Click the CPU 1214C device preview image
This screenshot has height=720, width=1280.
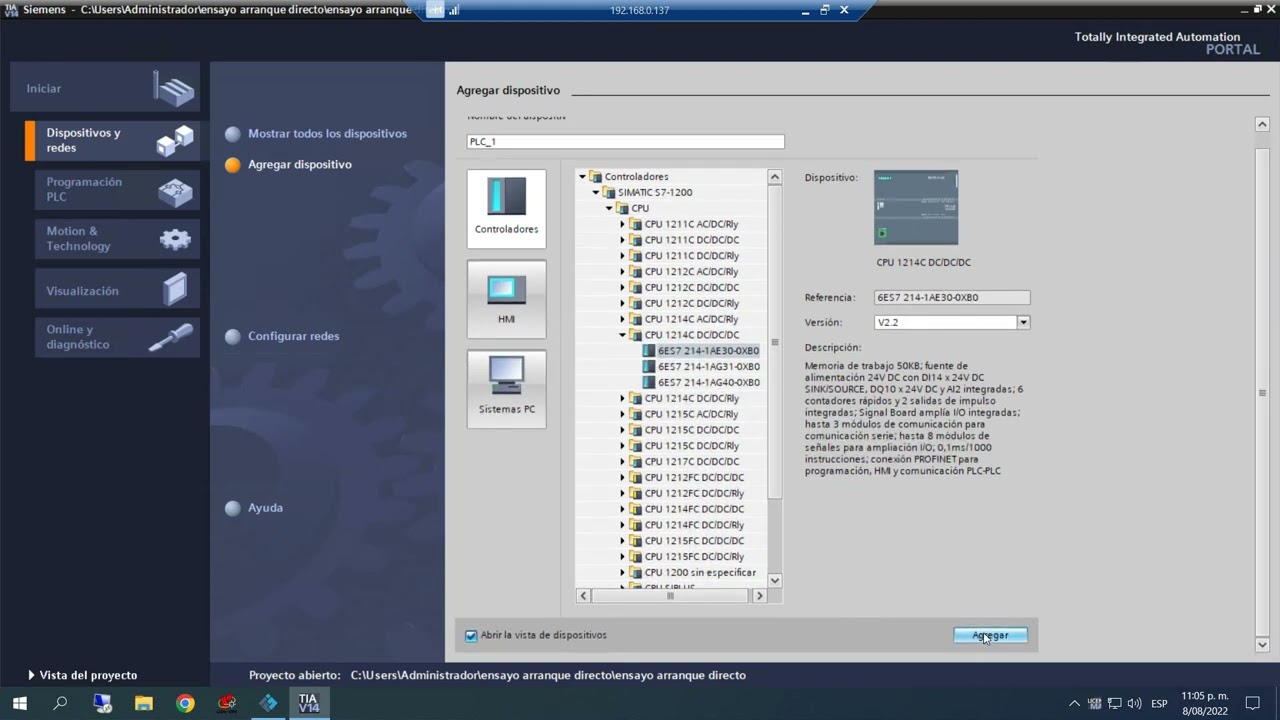[916, 208]
